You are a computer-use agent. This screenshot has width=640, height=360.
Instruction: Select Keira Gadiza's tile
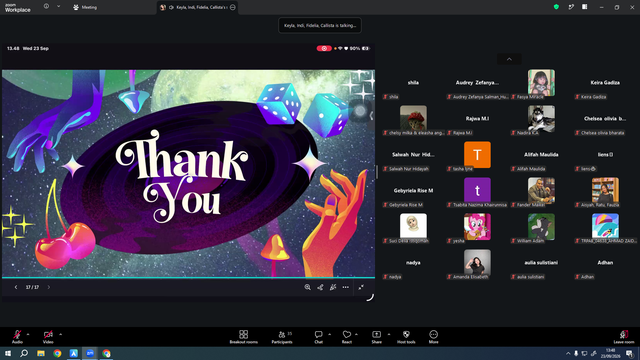click(x=605, y=83)
